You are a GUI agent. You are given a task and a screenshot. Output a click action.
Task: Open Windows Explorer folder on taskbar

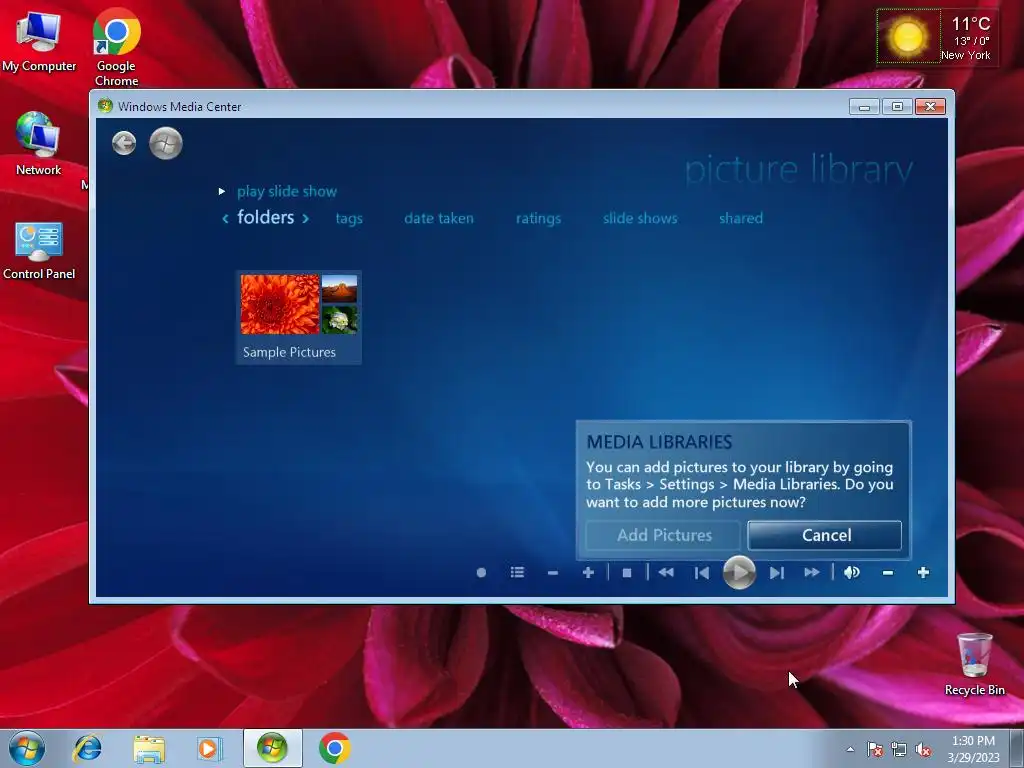tap(149, 748)
